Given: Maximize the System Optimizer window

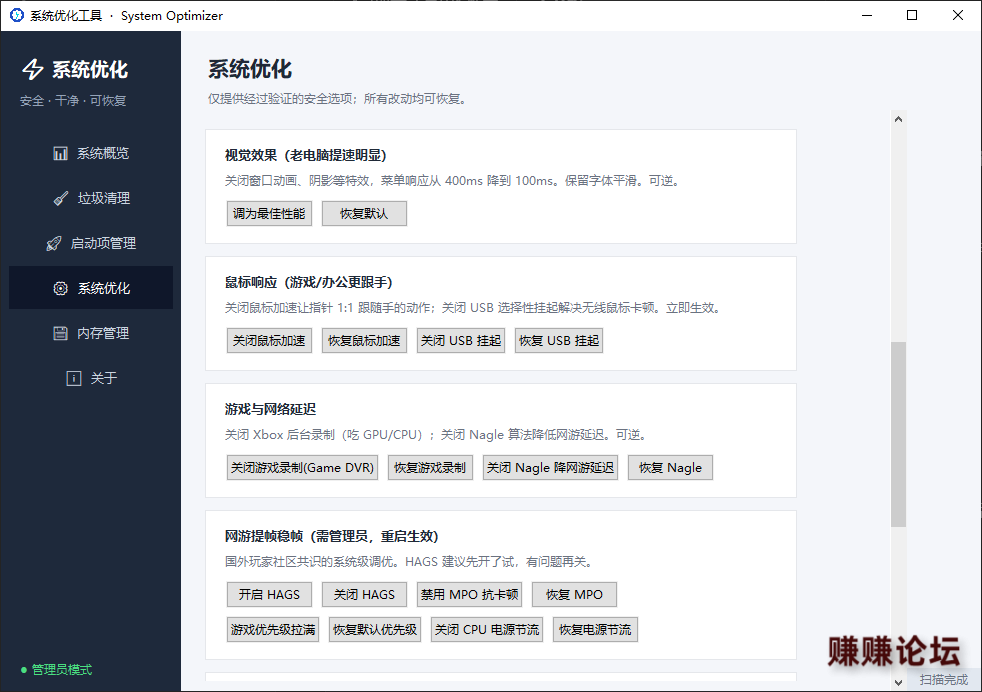Looking at the screenshot, I should pyautogui.click(x=912, y=16).
